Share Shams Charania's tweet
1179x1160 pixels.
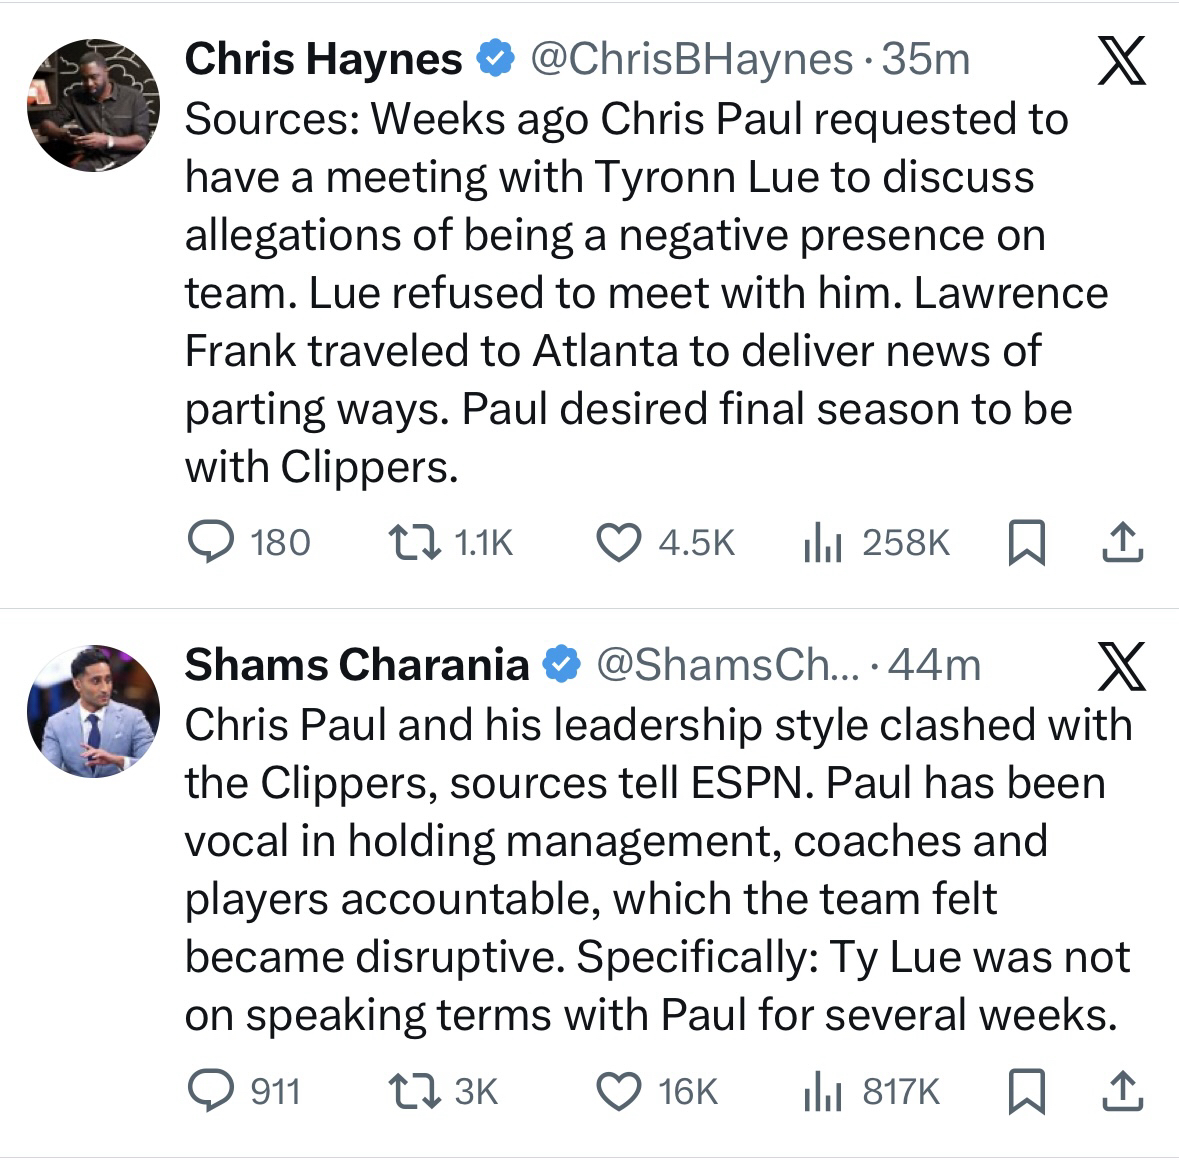coord(1121,1091)
